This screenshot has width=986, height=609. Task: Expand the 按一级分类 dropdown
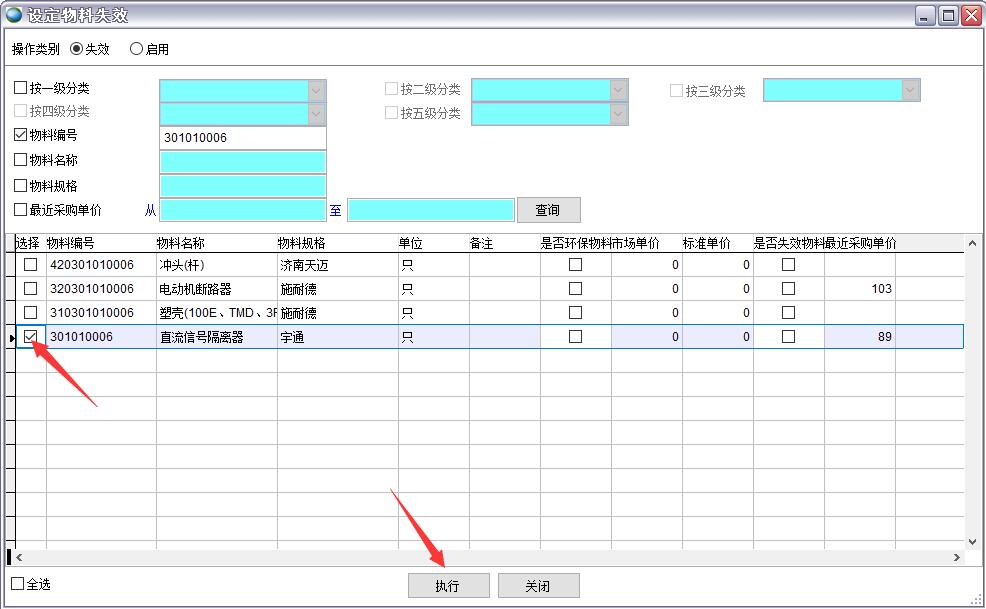pyautogui.click(x=316, y=90)
